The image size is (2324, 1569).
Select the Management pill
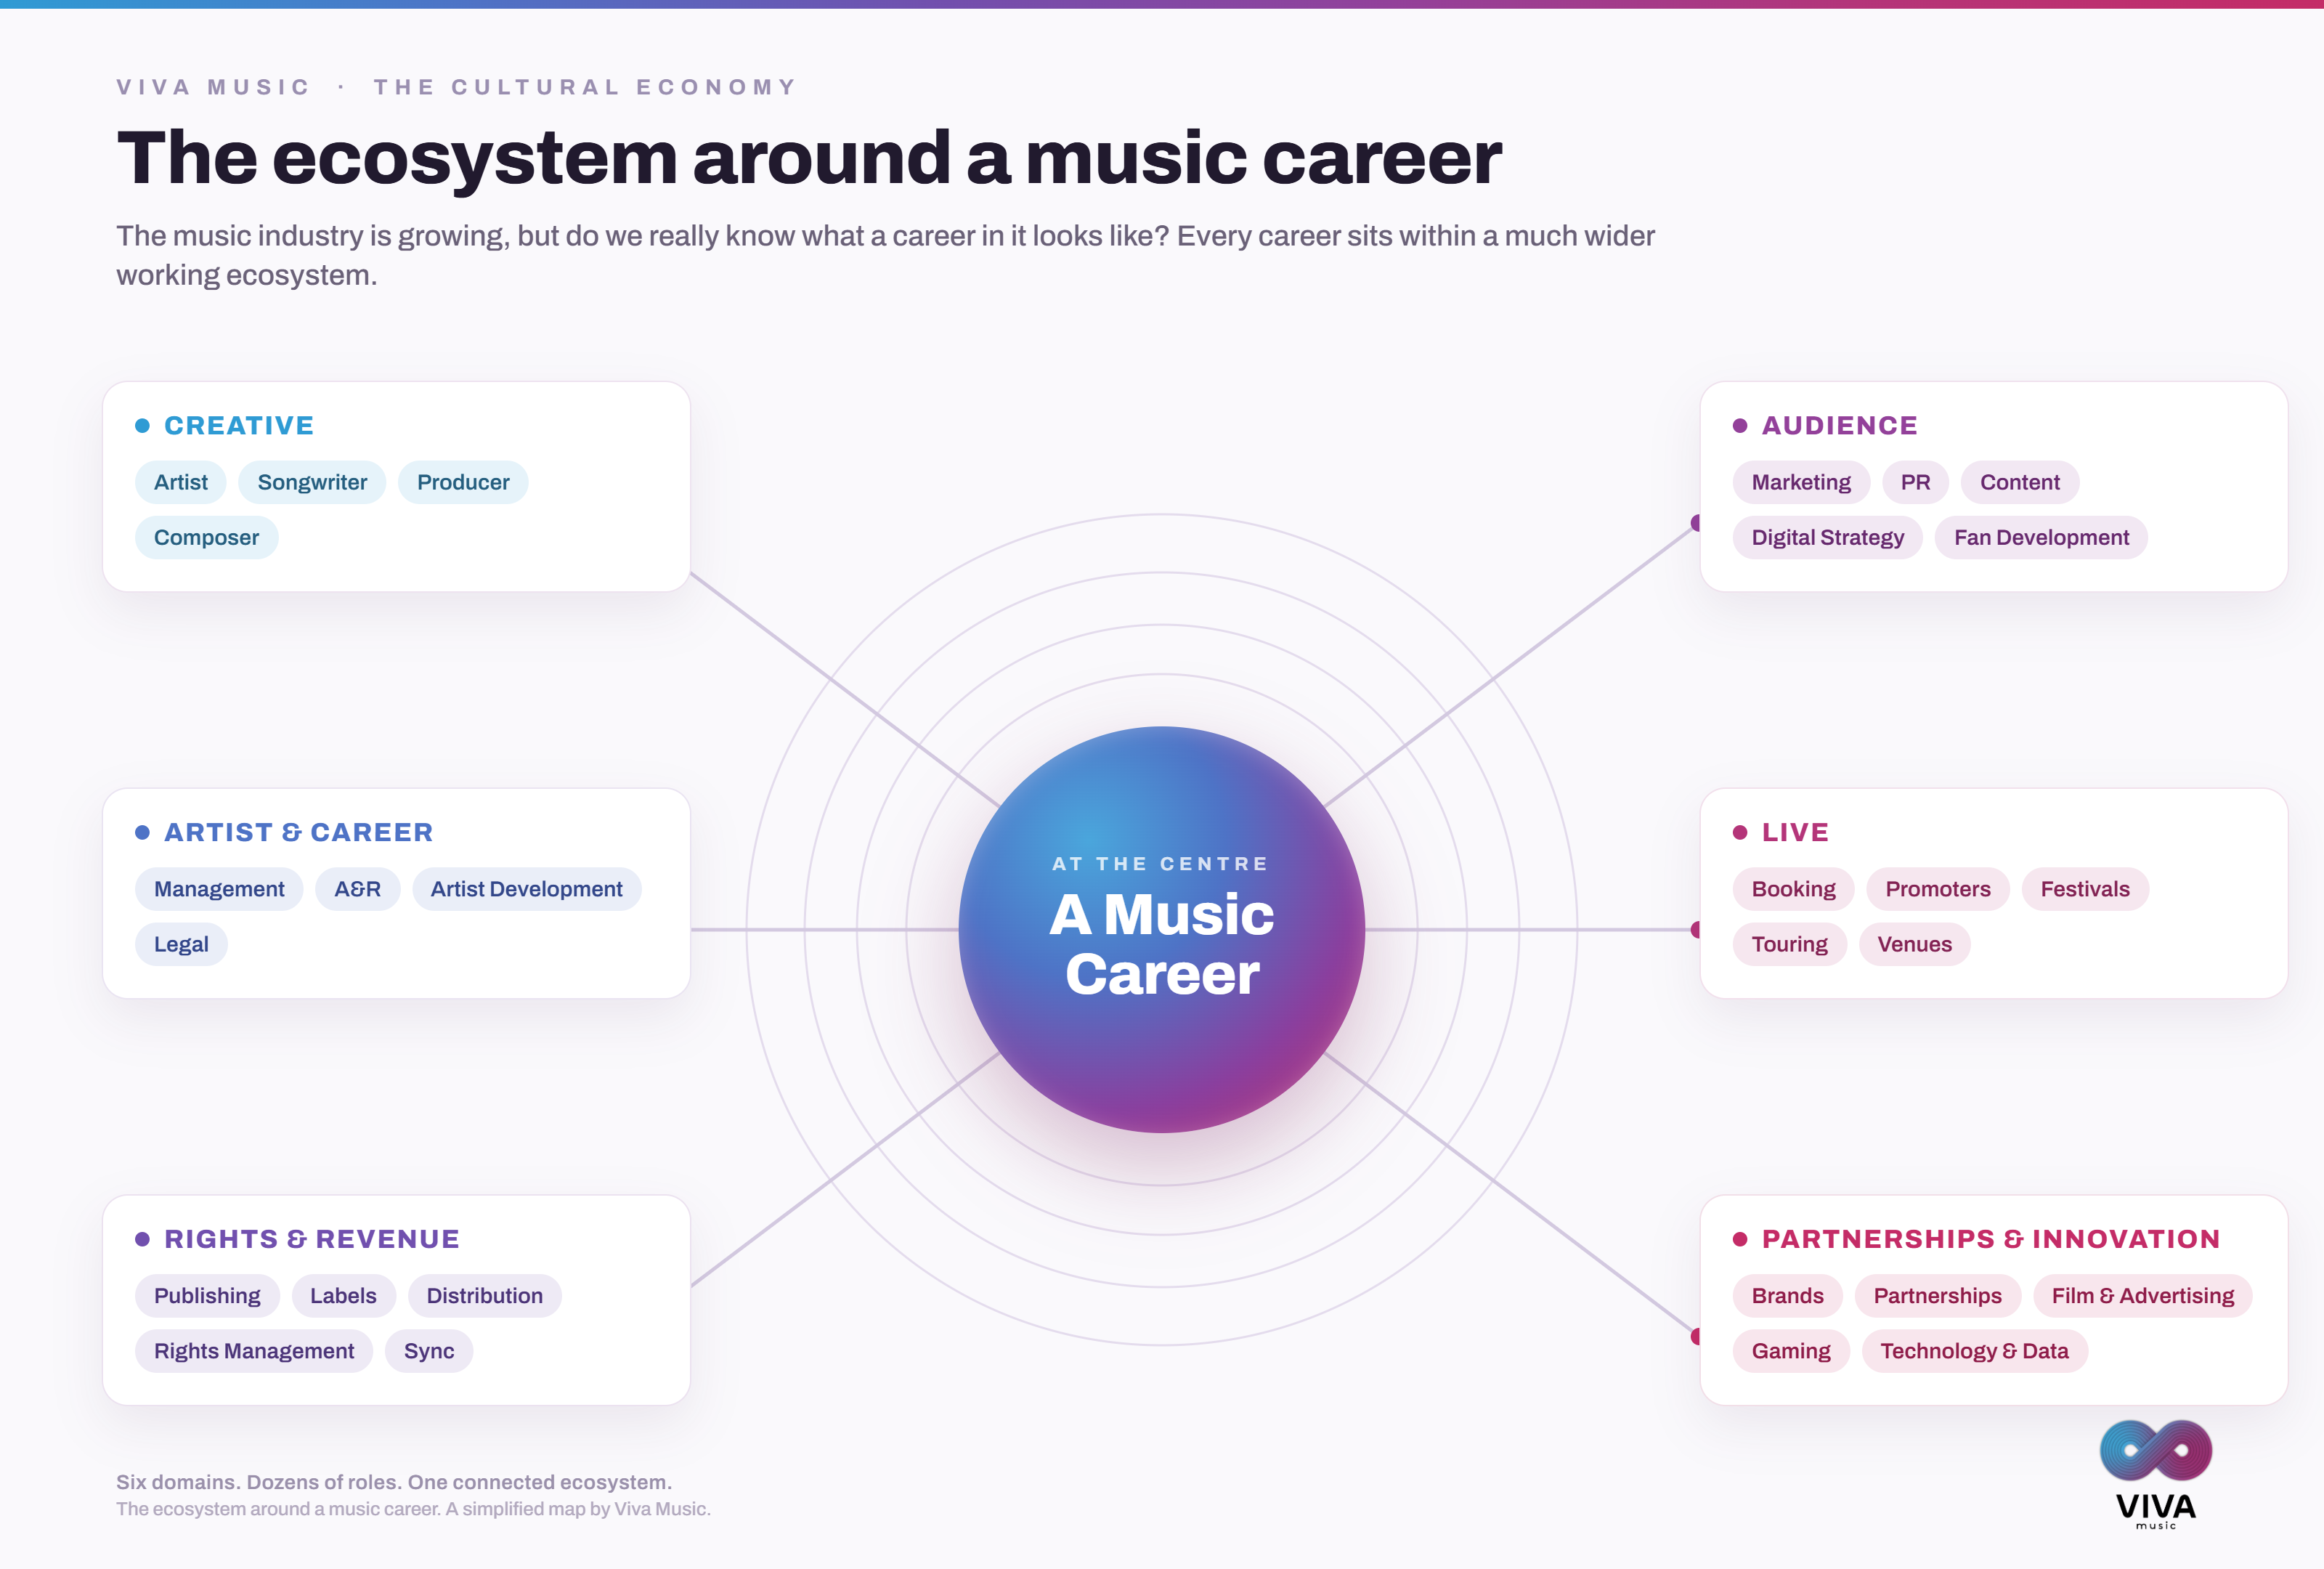tap(219, 889)
